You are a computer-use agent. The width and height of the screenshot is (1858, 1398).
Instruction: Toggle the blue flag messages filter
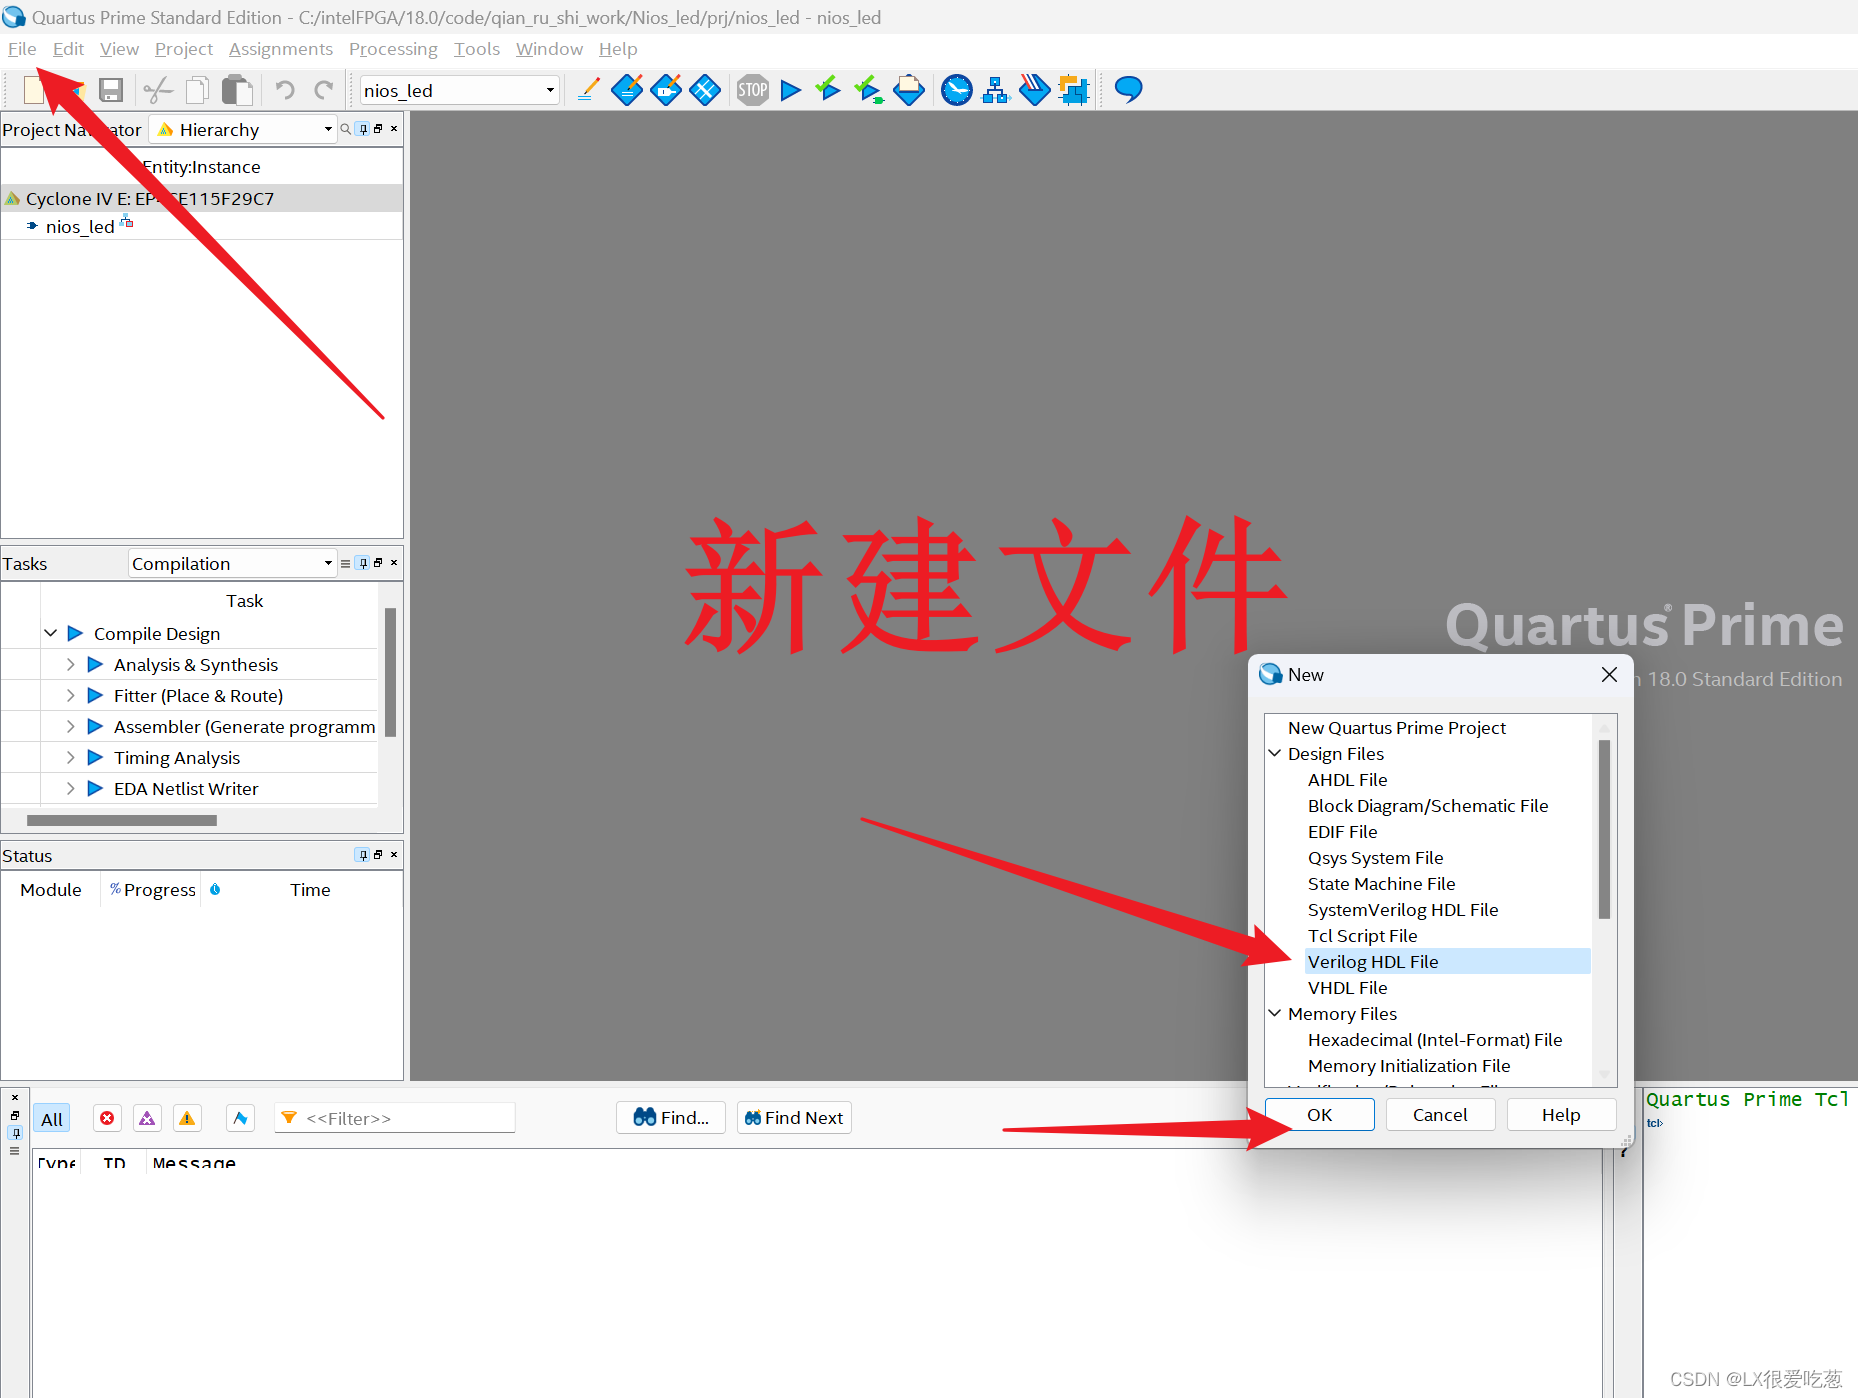tap(240, 1118)
